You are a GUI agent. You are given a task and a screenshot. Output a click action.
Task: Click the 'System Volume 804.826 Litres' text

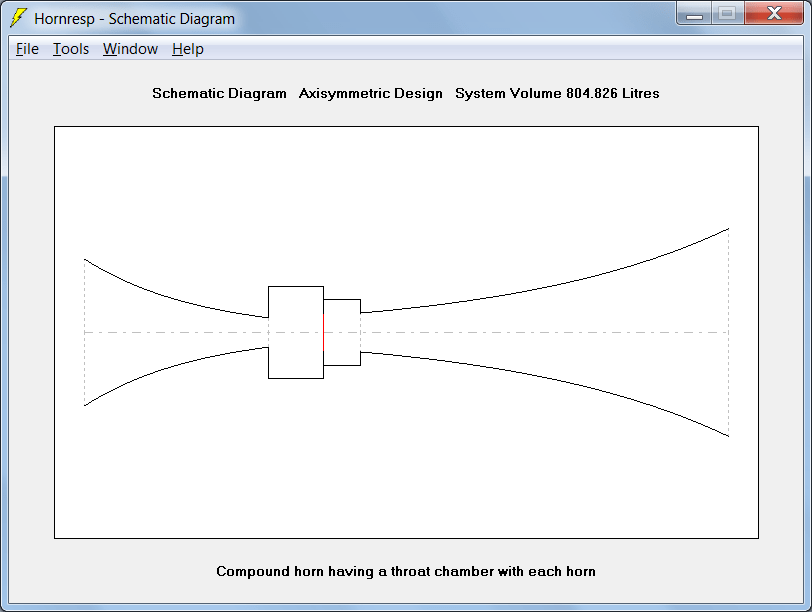coord(557,93)
